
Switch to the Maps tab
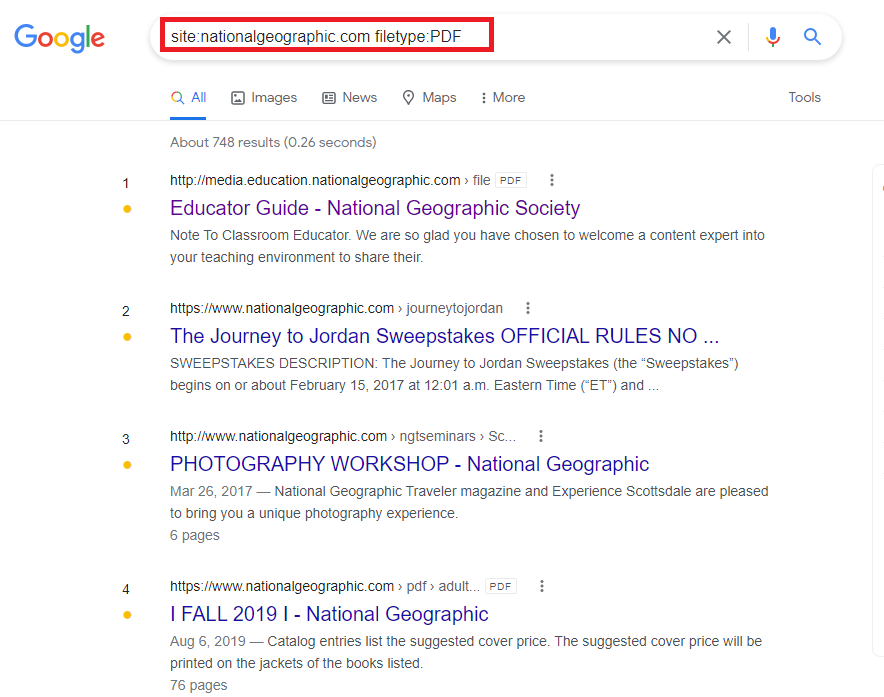tap(429, 97)
